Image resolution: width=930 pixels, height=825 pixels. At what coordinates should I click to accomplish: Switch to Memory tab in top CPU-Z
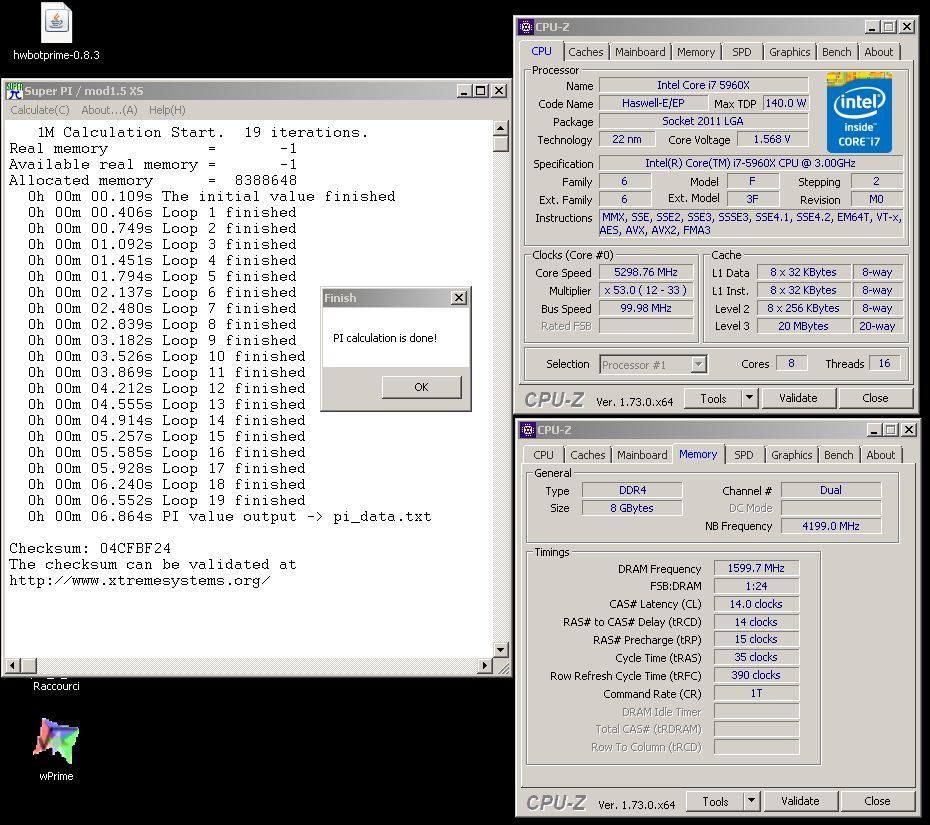[x=696, y=52]
